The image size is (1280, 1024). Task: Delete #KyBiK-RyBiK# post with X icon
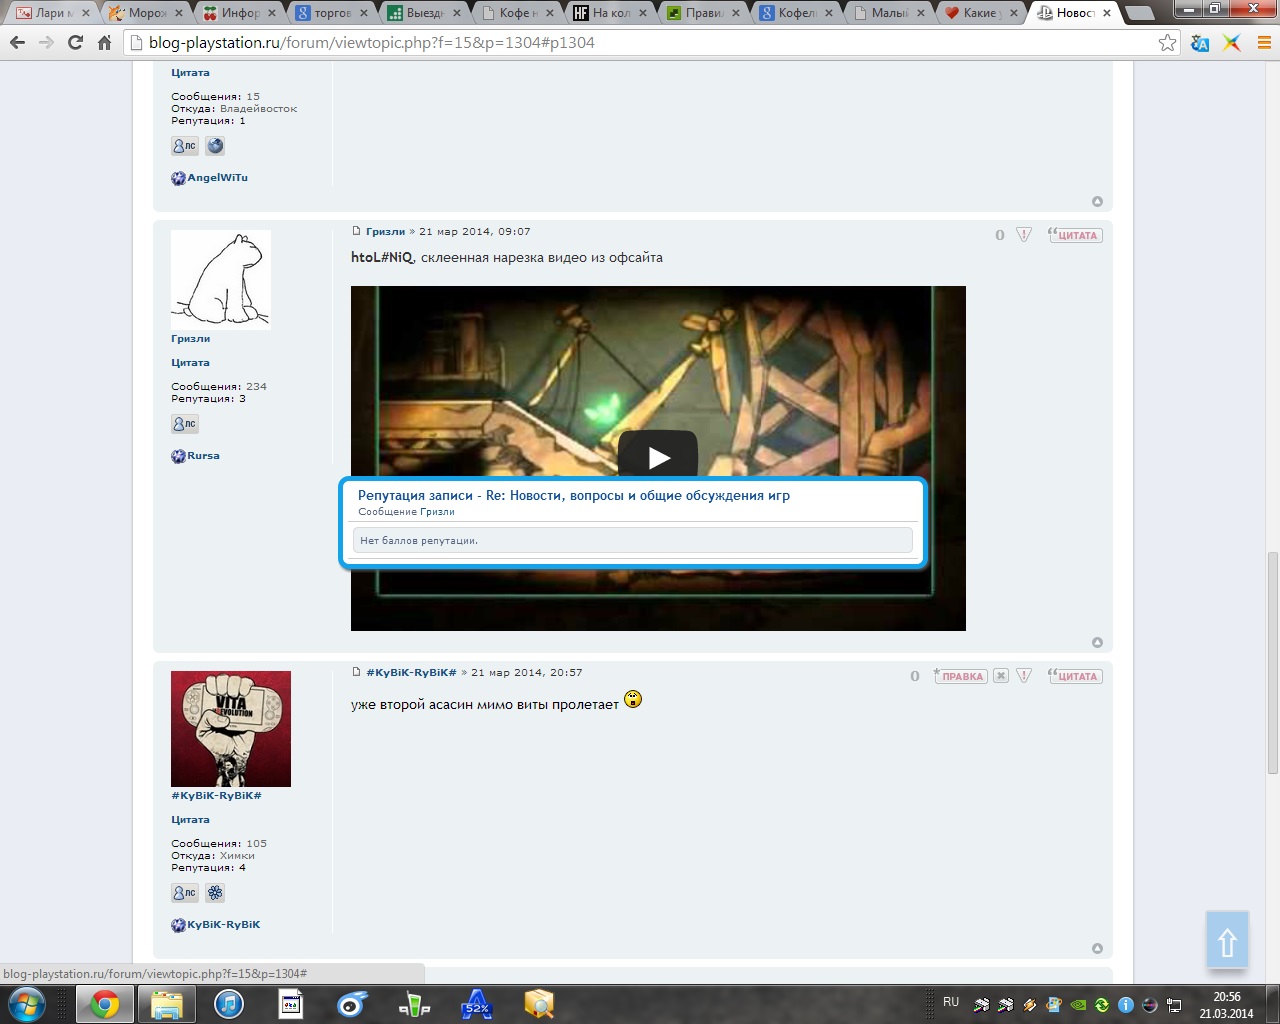(1001, 676)
